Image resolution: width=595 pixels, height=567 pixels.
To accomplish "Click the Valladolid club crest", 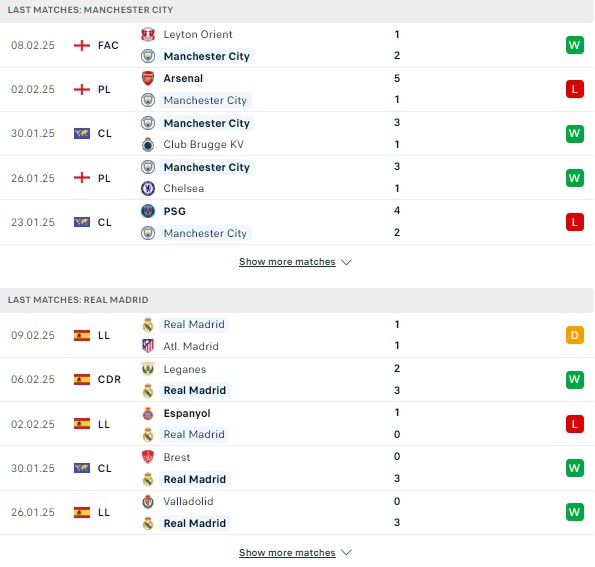I will (x=148, y=502).
